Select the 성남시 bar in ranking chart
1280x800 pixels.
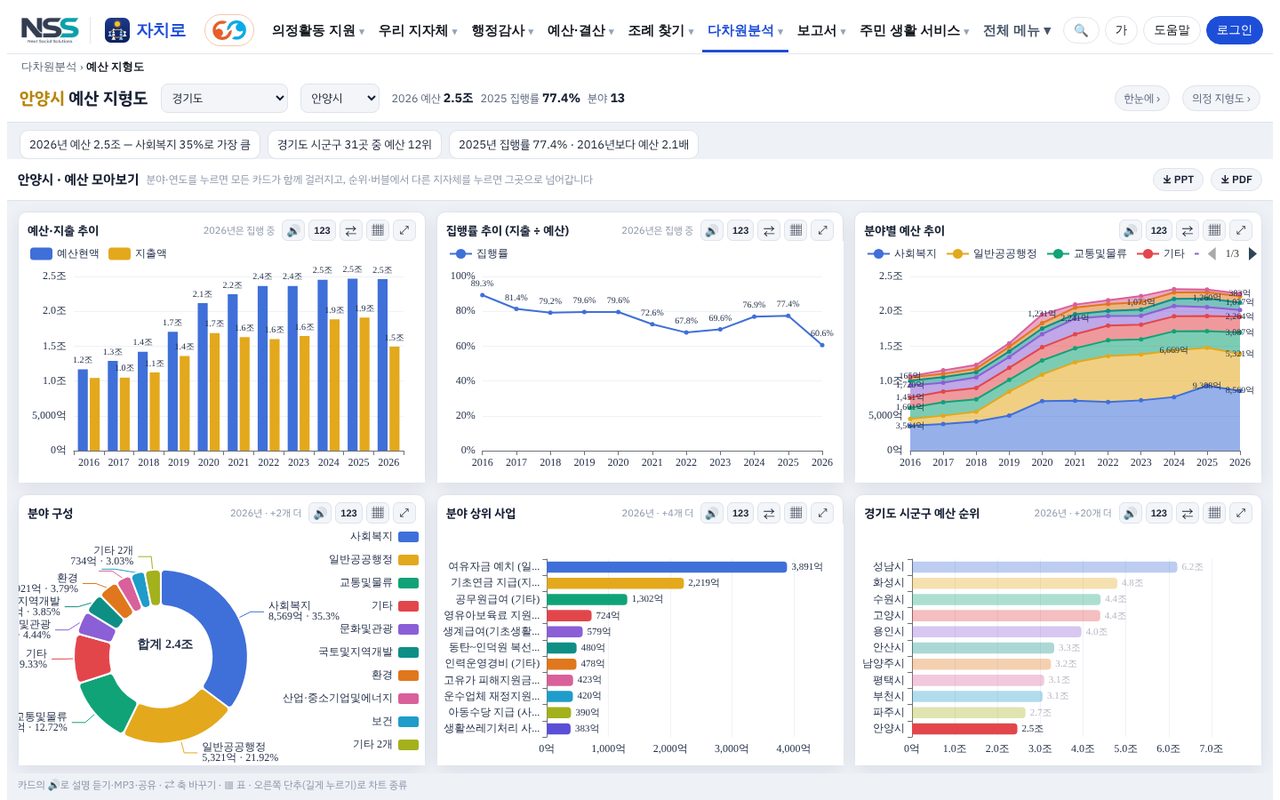click(x=1043, y=567)
